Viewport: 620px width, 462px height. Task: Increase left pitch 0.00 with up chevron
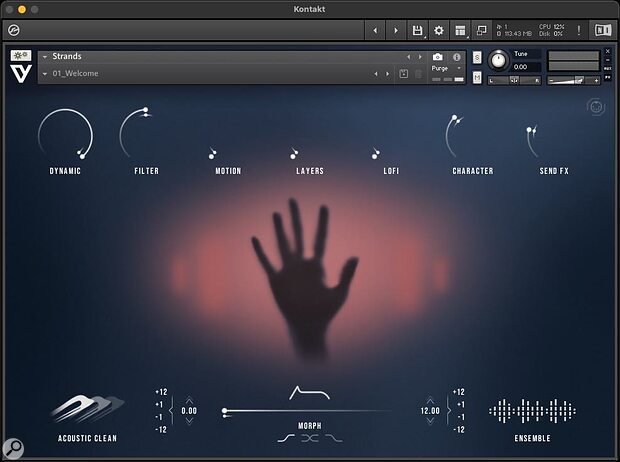click(x=189, y=400)
